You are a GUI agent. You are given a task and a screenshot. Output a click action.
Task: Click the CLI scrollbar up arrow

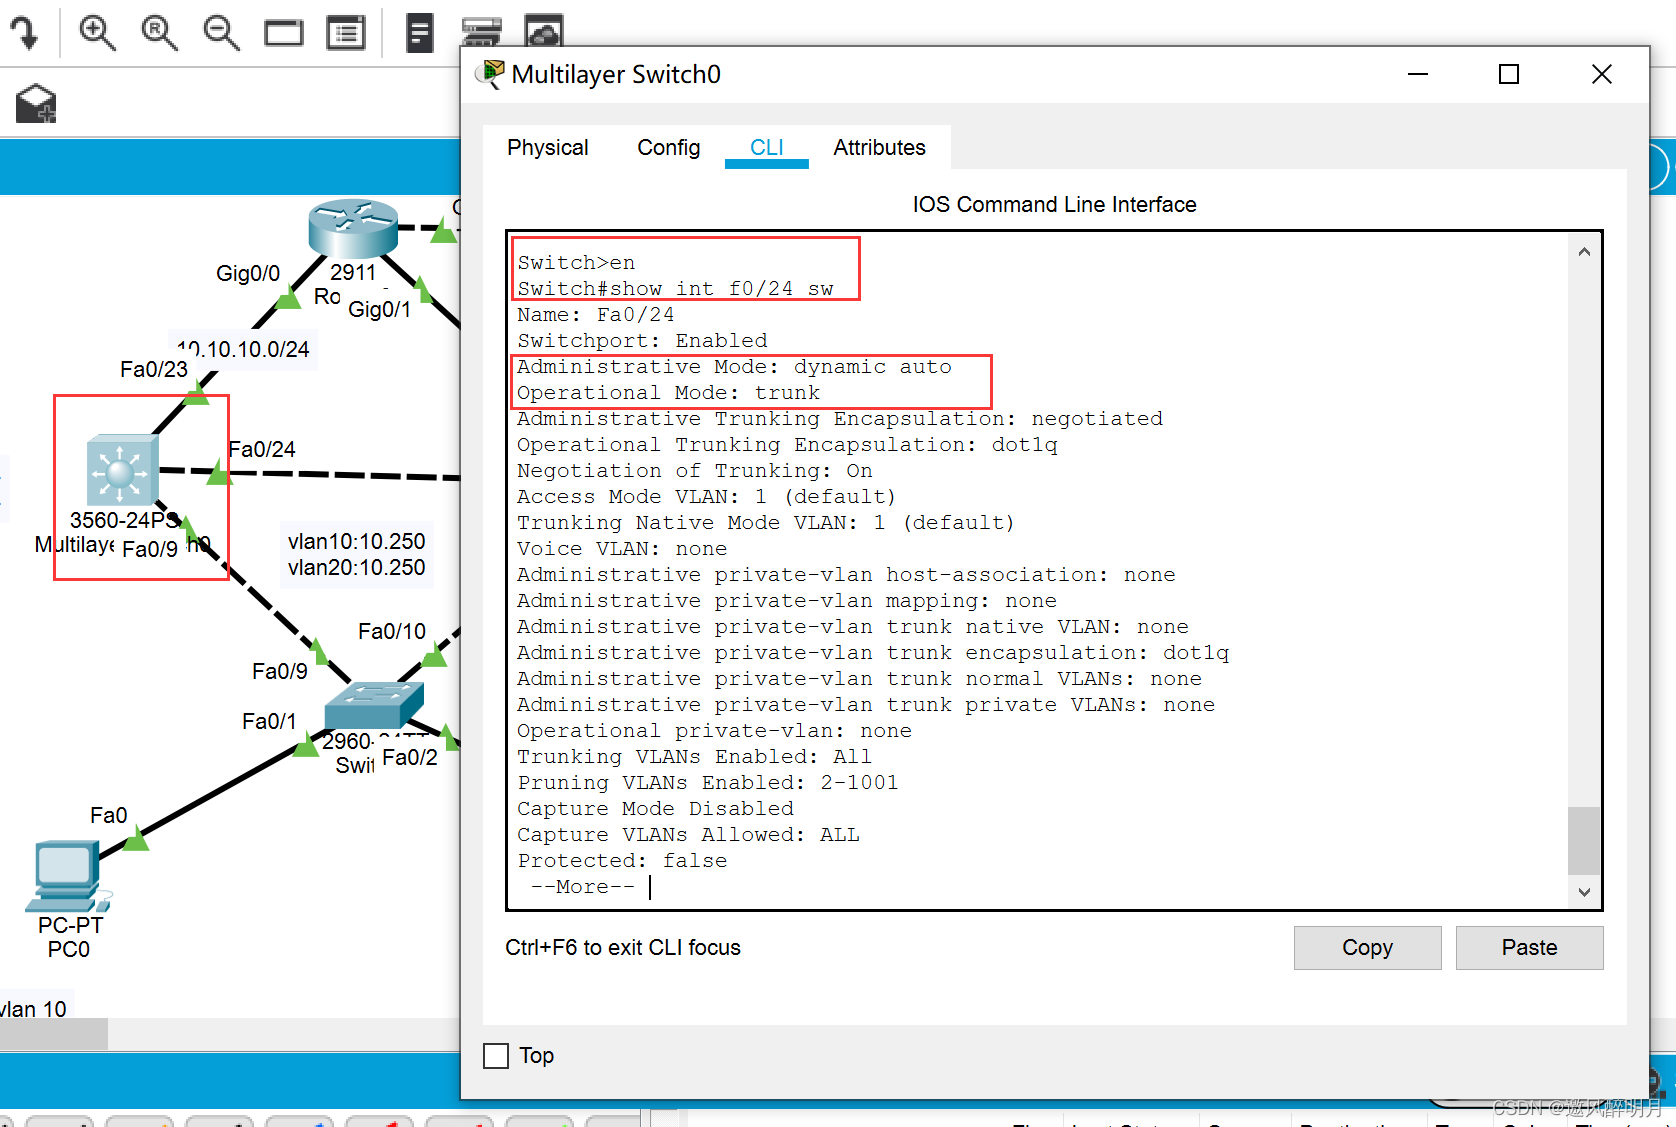(1584, 252)
